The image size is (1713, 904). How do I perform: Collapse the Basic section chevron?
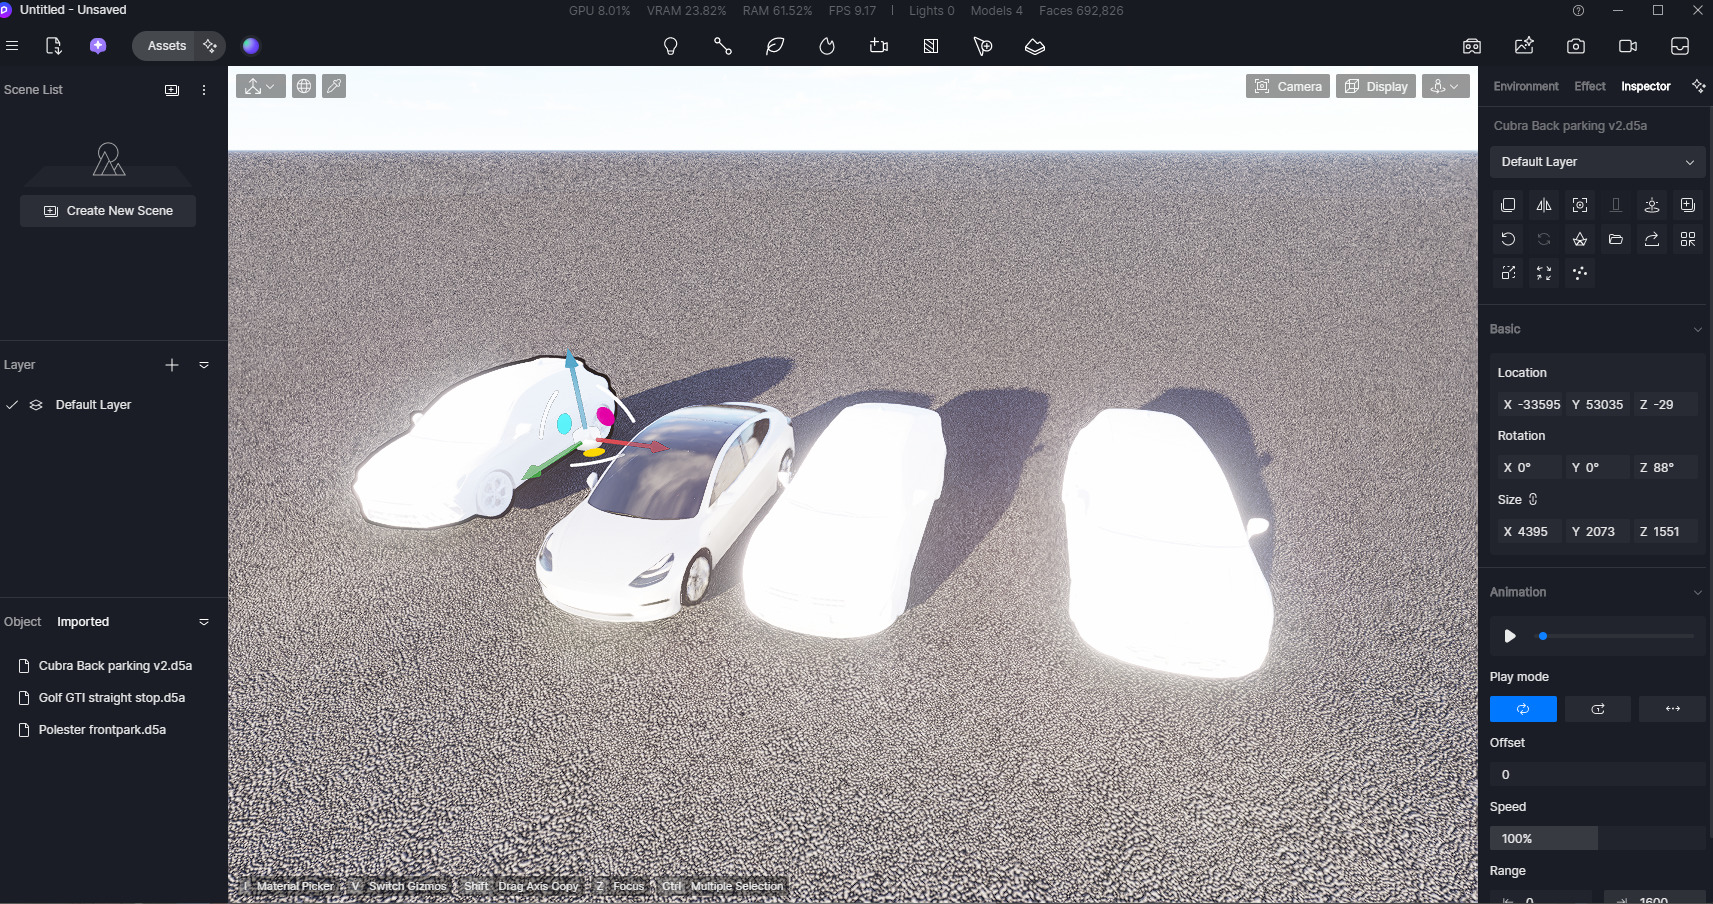pos(1697,330)
